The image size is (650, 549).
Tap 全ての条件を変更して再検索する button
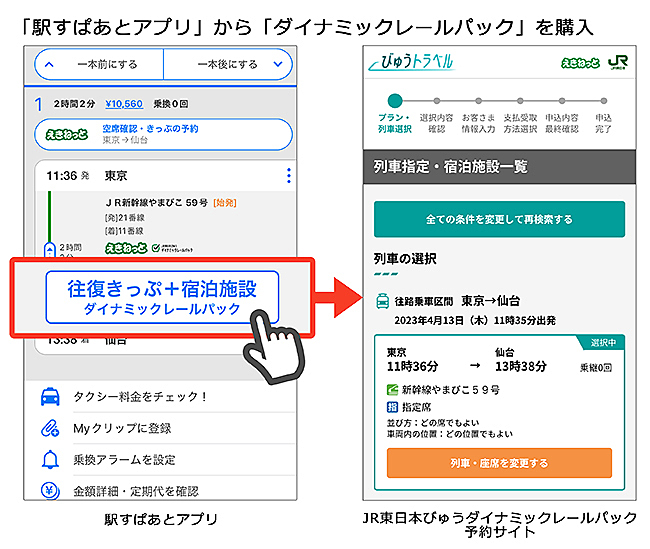(x=499, y=219)
